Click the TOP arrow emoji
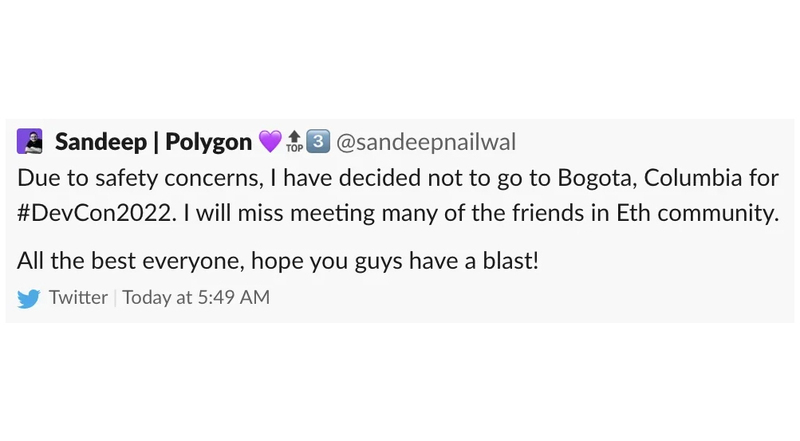 294,141
